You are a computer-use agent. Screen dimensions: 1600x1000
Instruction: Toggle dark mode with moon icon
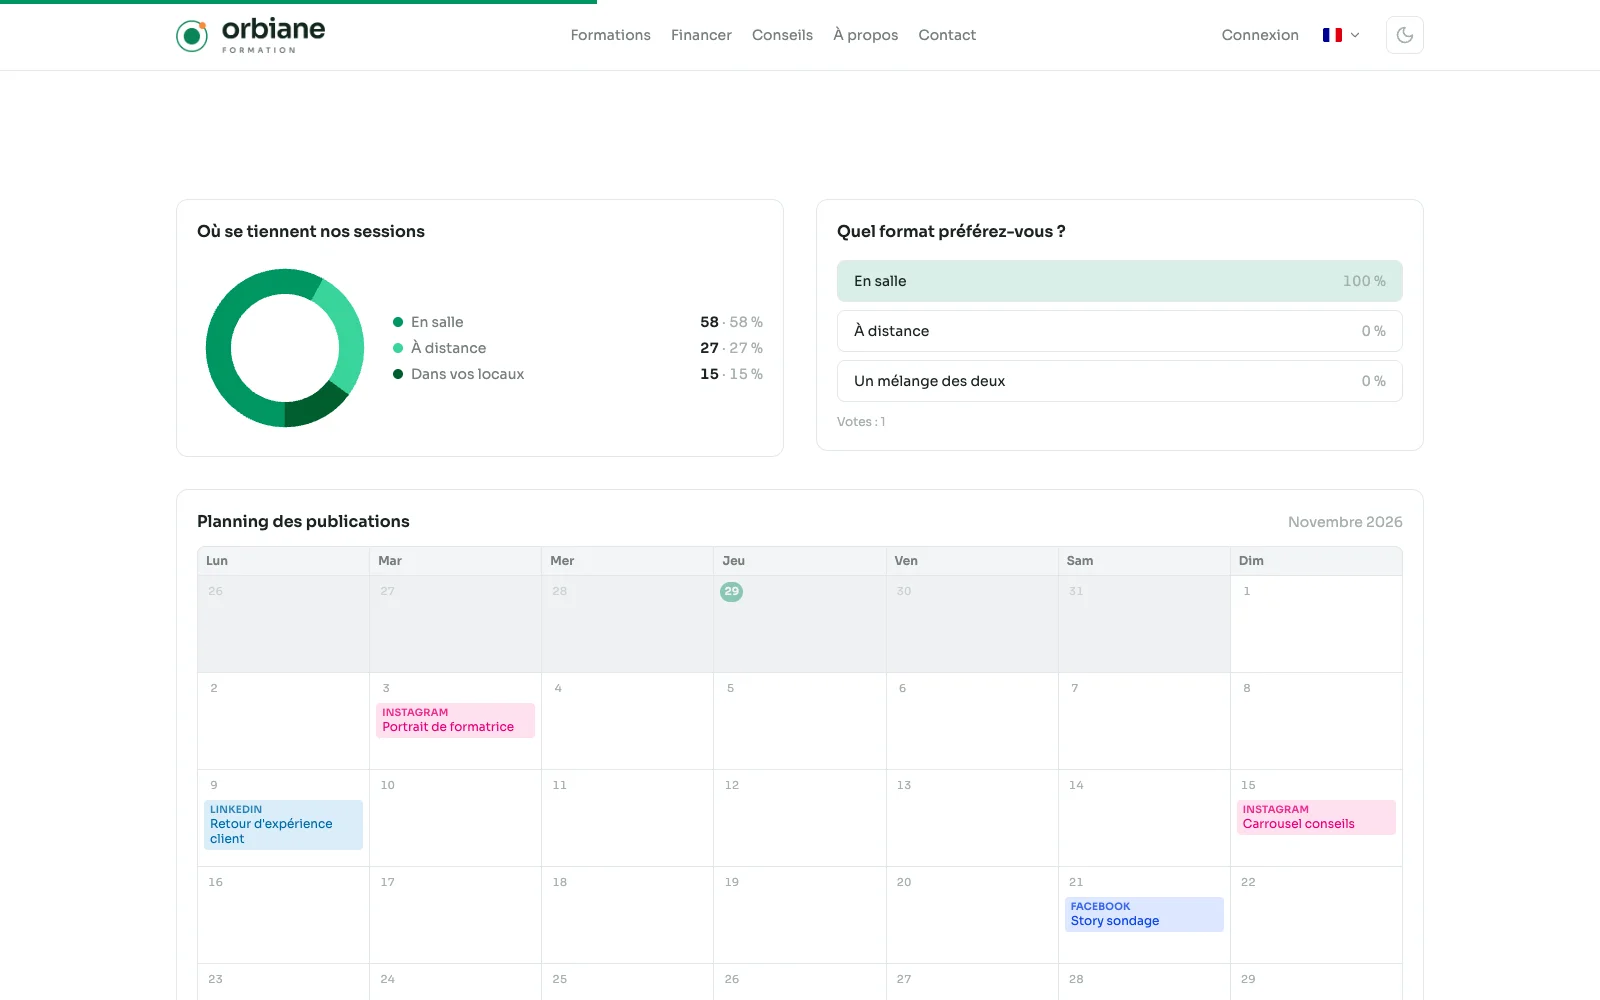coord(1405,35)
